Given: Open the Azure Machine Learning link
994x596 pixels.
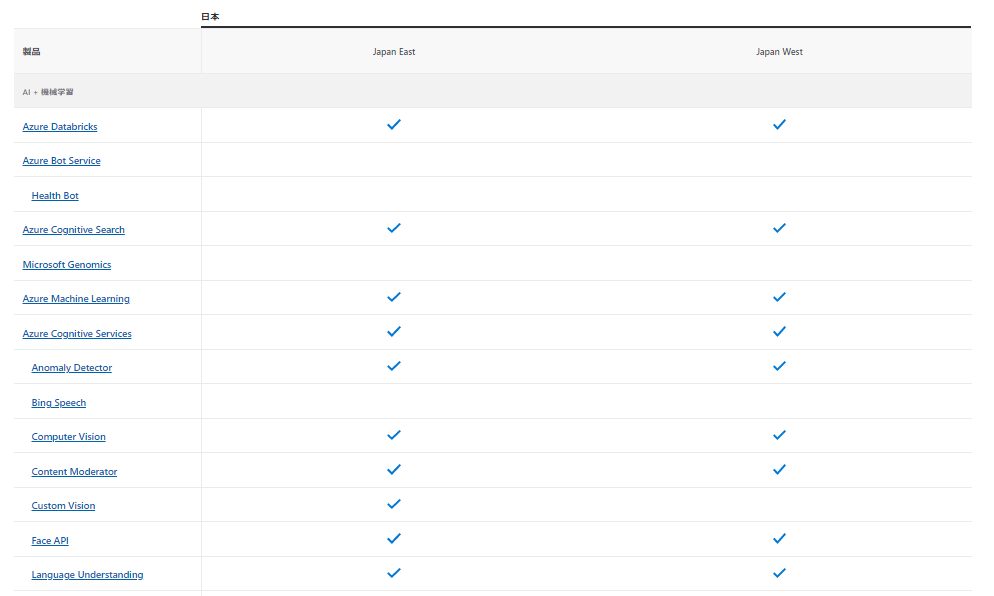Looking at the screenshot, I should pos(76,299).
